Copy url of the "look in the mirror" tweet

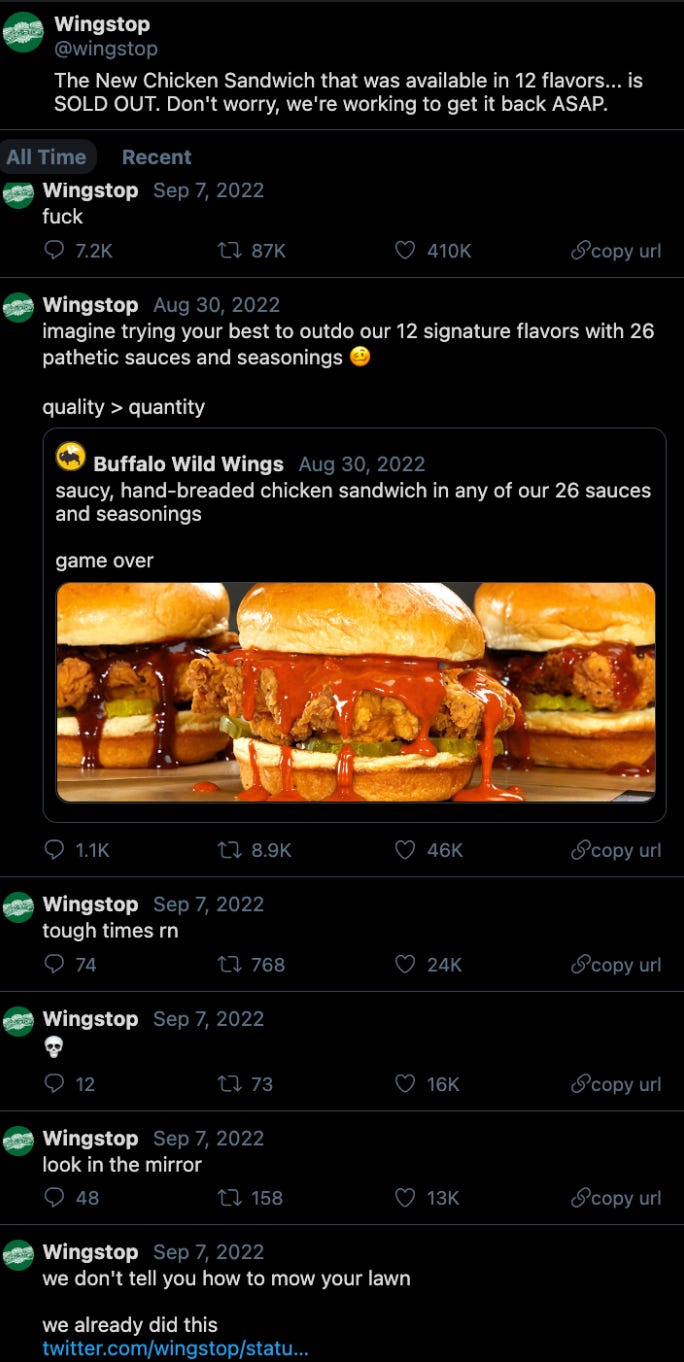tap(615, 1198)
